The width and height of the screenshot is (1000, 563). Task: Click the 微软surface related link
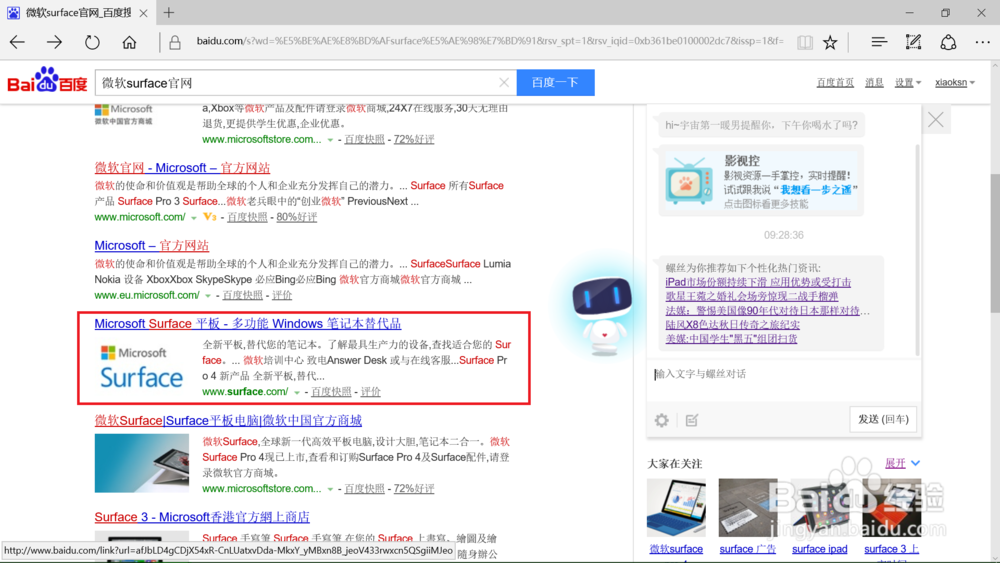pyautogui.click(x=676, y=549)
